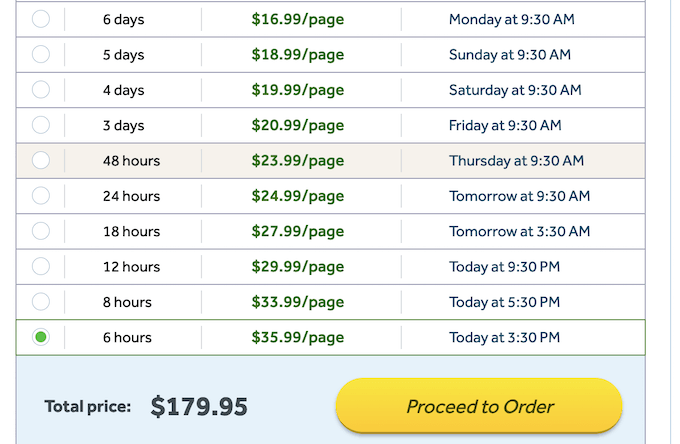Select the 4 days deadline radio button
The image size is (680, 444).
click(x=41, y=90)
